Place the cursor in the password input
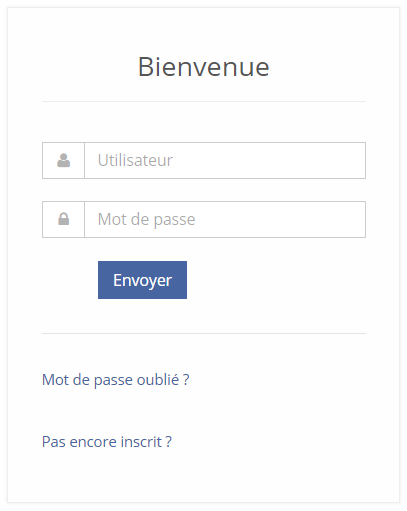The image size is (407, 511). click(x=225, y=219)
